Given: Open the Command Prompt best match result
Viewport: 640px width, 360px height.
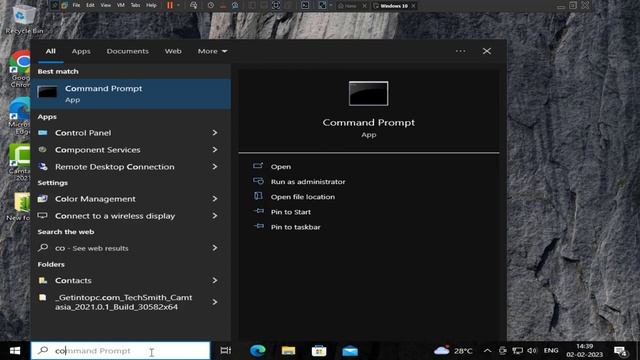Looking at the screenshot, I should (x=131, y=93).
